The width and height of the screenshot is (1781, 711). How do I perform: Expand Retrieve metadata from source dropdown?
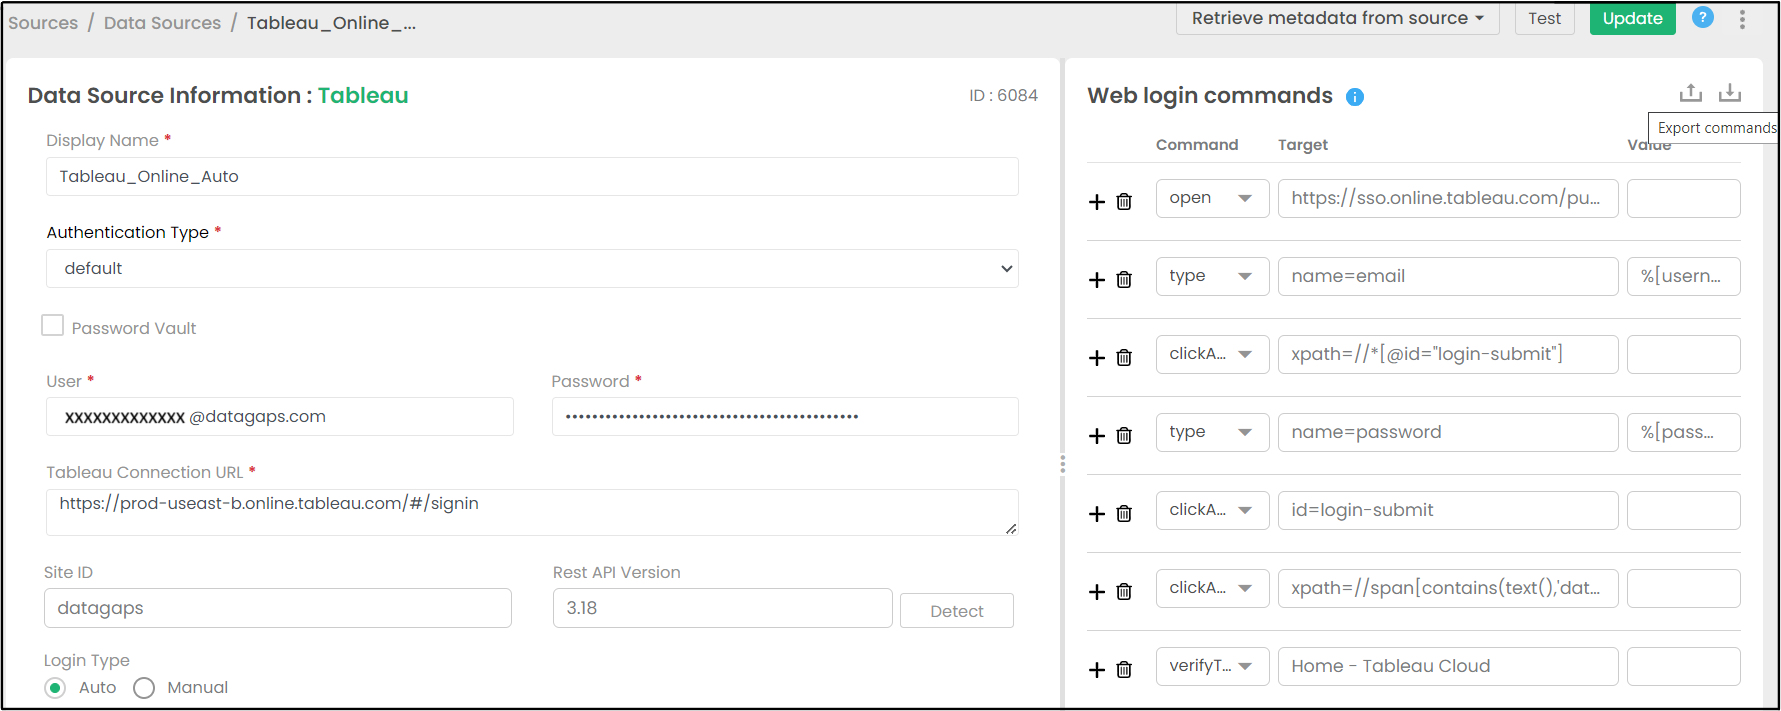(x=1337, y=18)
